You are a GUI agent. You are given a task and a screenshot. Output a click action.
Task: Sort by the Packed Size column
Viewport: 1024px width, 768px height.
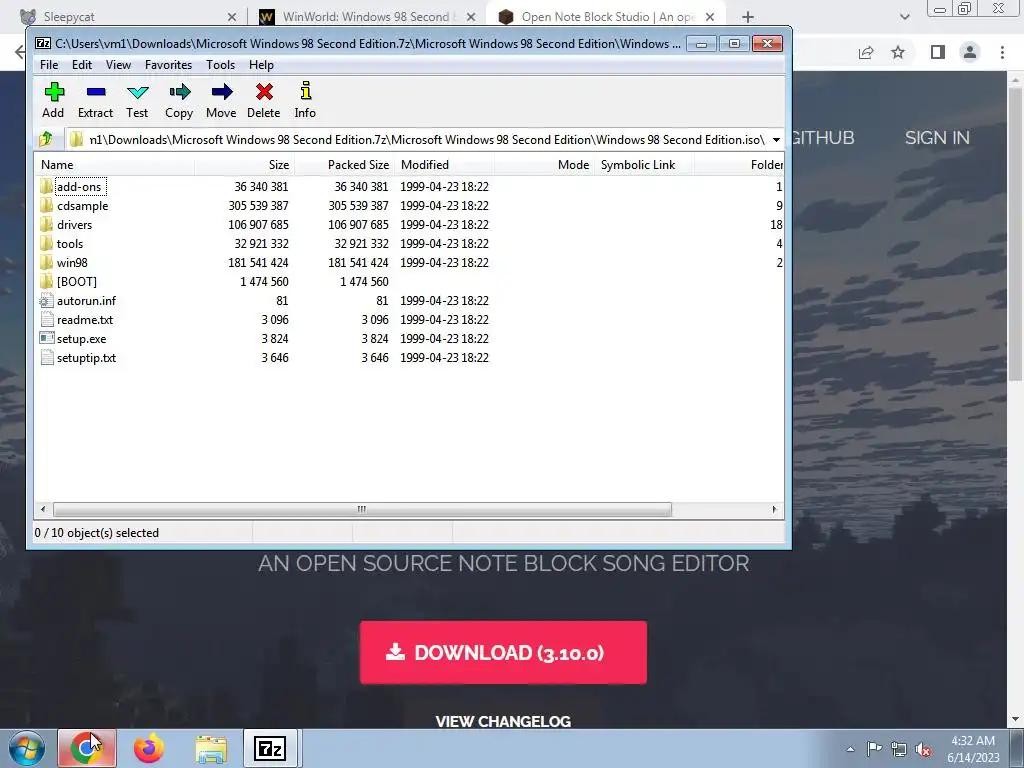tap(344, 165)
